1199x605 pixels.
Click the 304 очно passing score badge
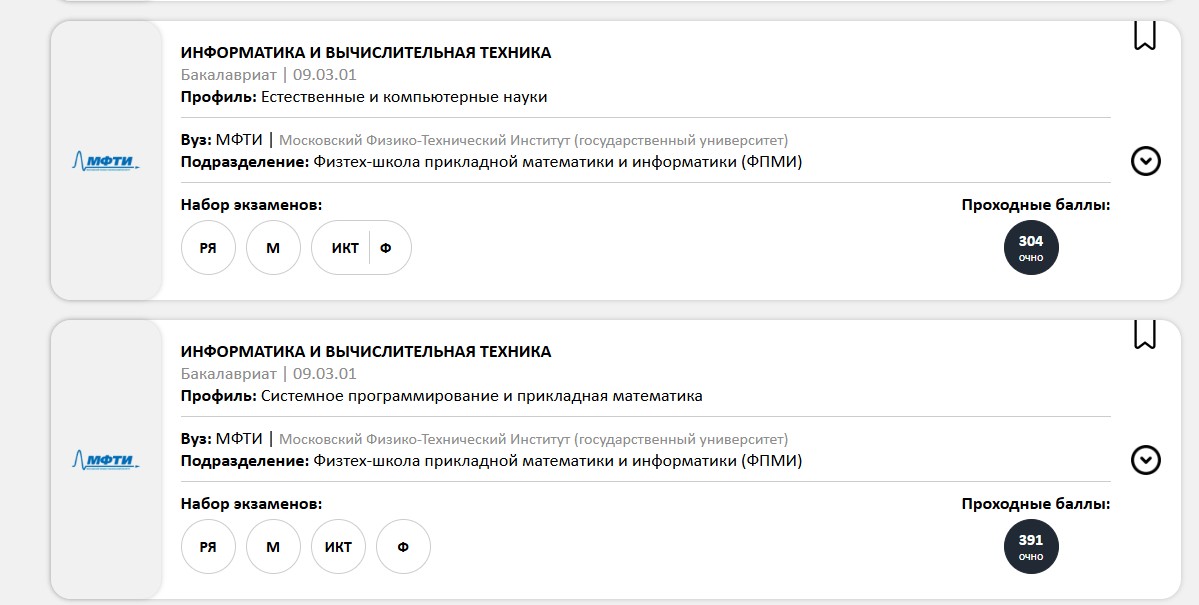[1031, 248]
